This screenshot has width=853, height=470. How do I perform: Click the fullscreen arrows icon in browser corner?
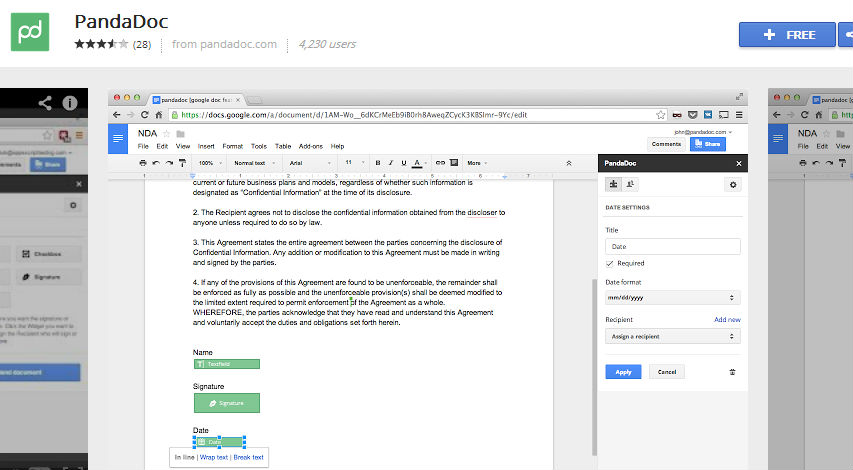pyautogui.click(x=739, y=96)
